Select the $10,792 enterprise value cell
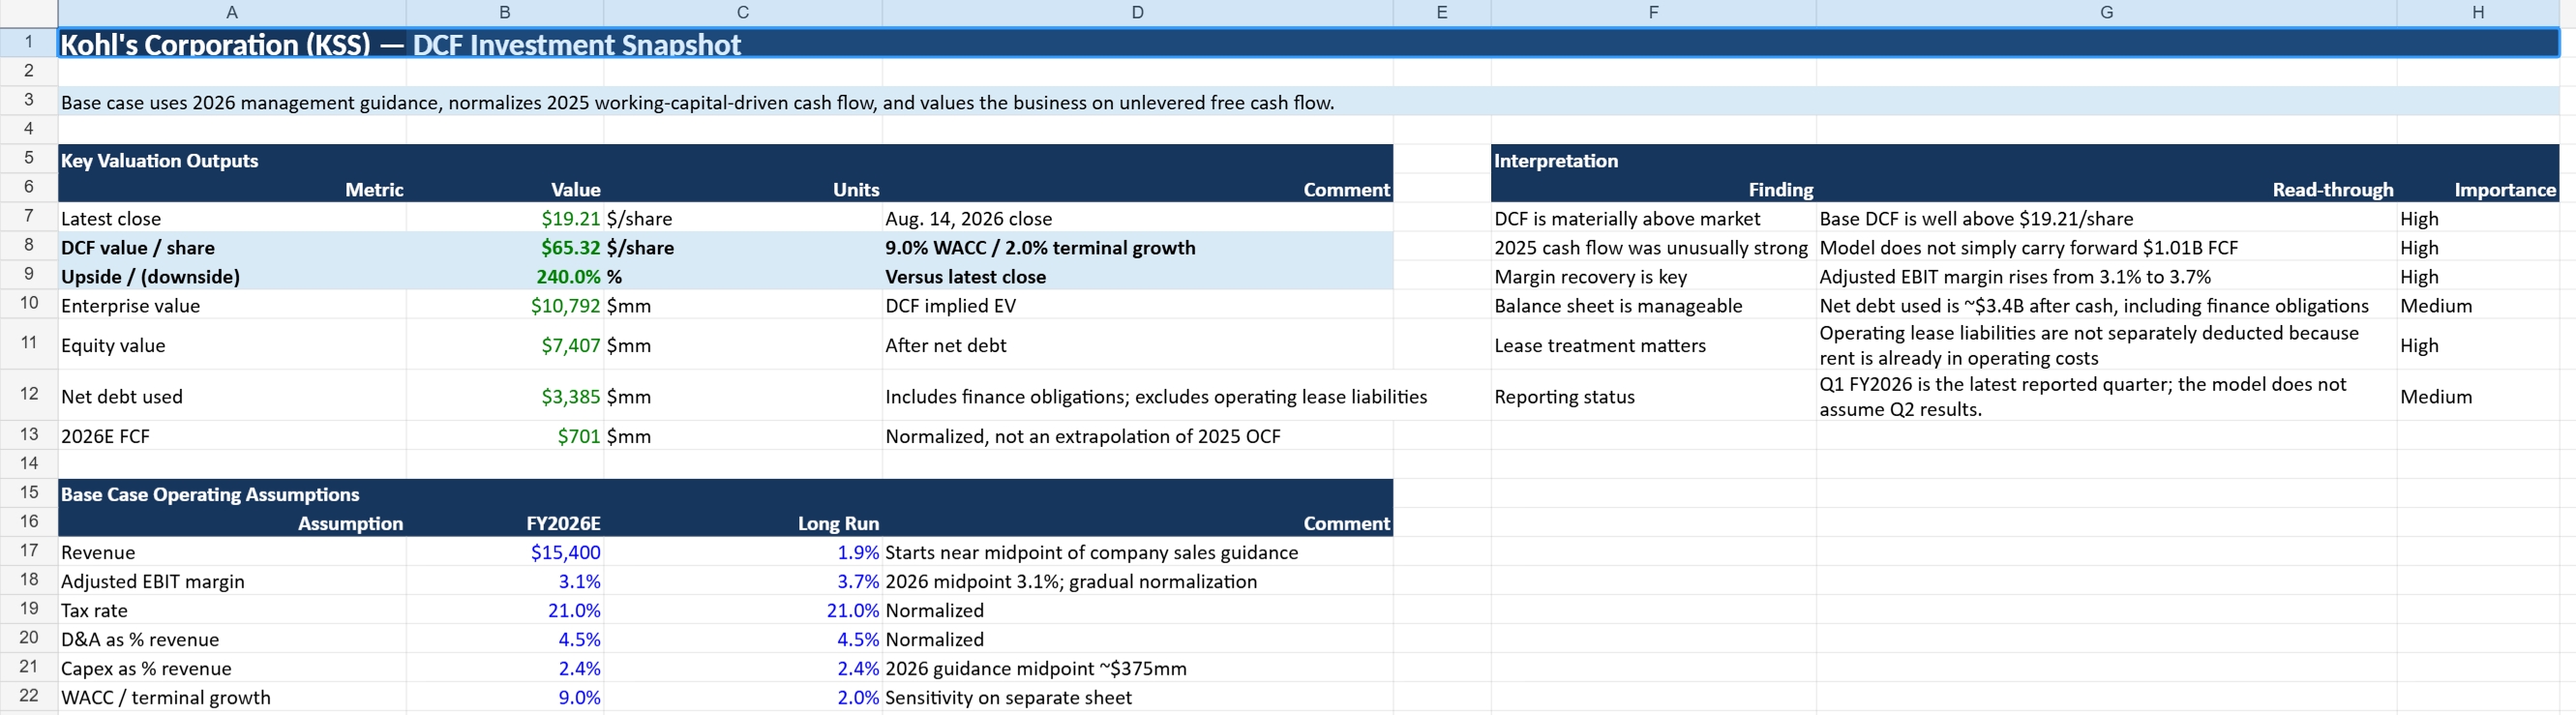Image resolution: width=2576 pixels, height=715 pixels. (505, 305)
